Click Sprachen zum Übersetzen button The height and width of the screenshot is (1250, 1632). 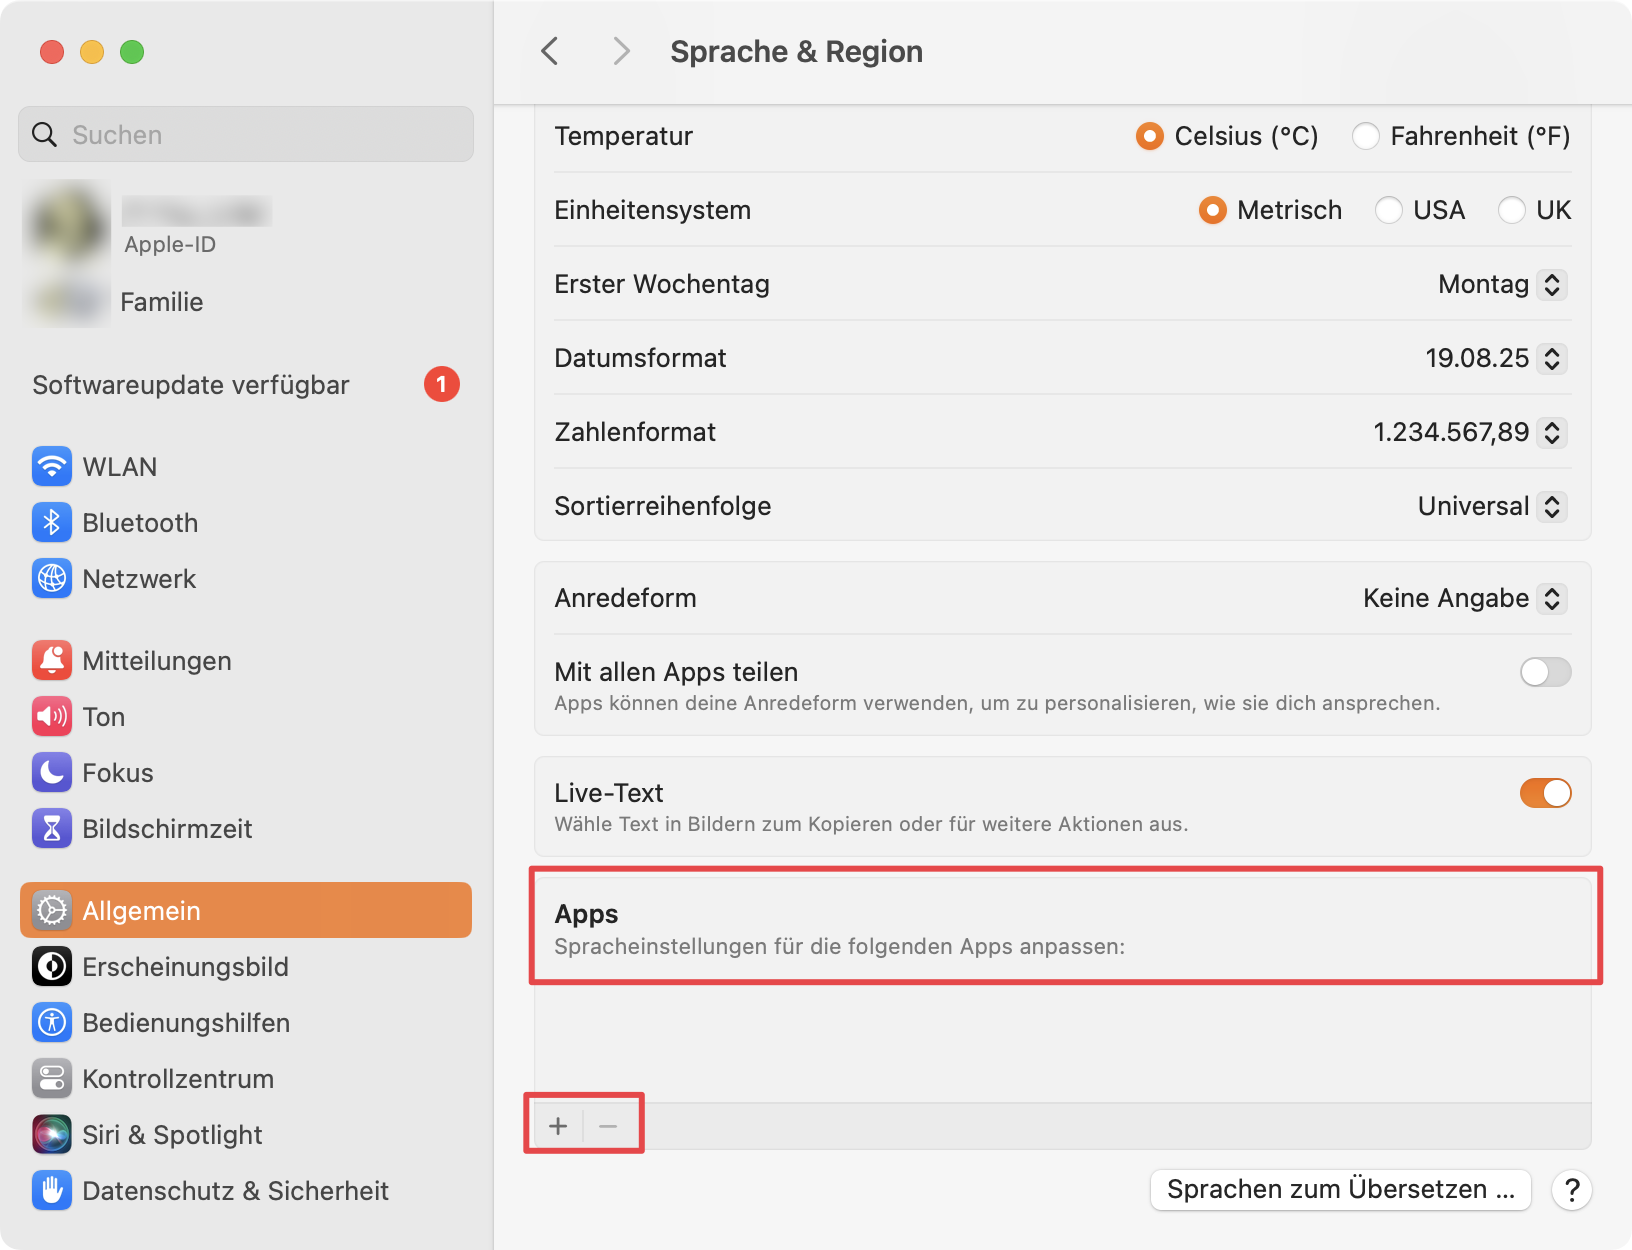pos(1340,1190)
